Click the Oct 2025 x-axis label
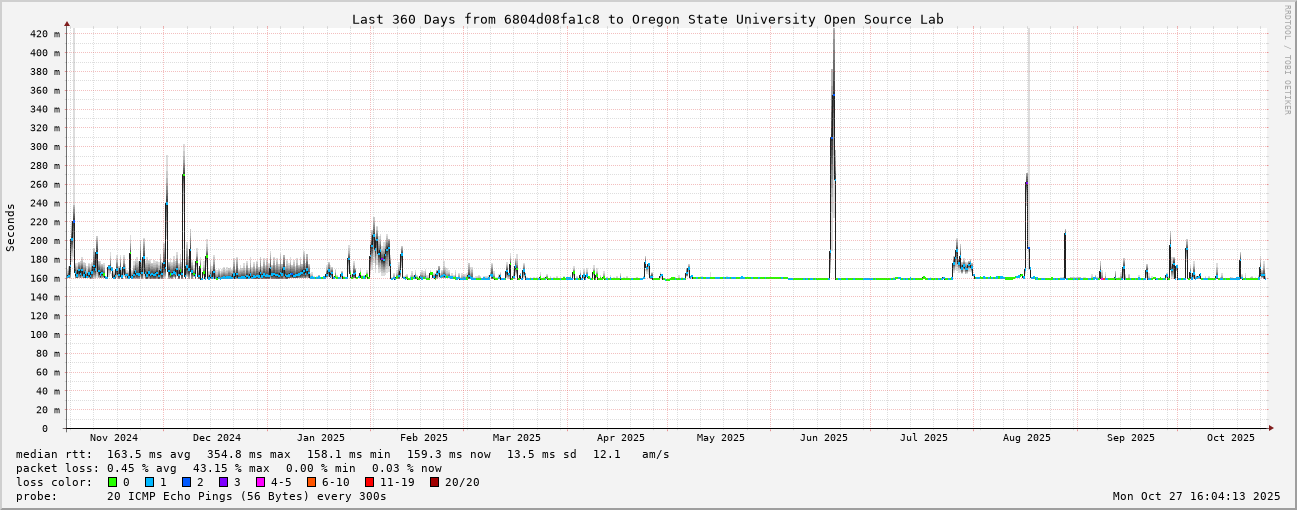Image resolution: width=1297 pixels, height=510 pixels. pyautogui.click(x=1230, y=438)
